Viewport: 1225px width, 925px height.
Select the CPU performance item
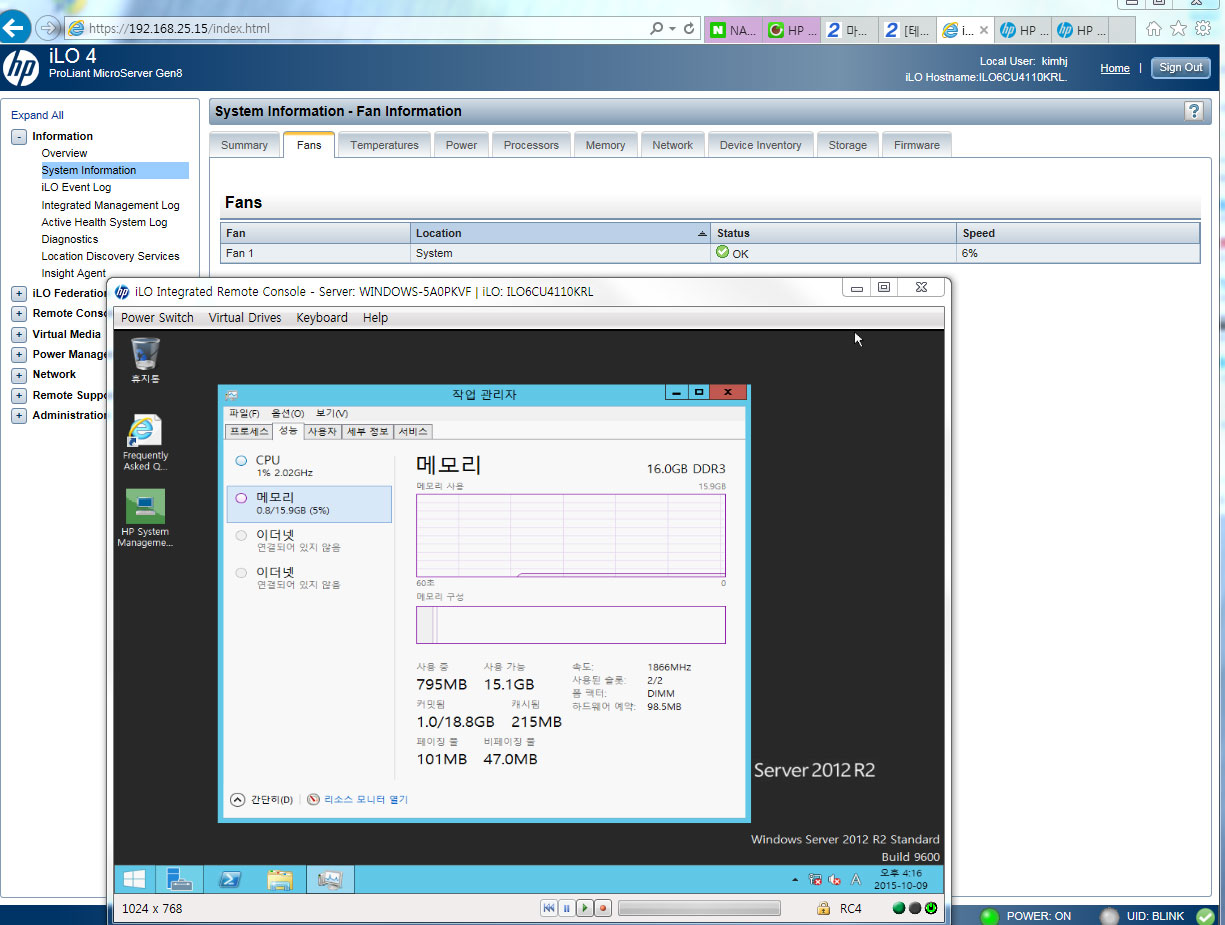(309, 465)
